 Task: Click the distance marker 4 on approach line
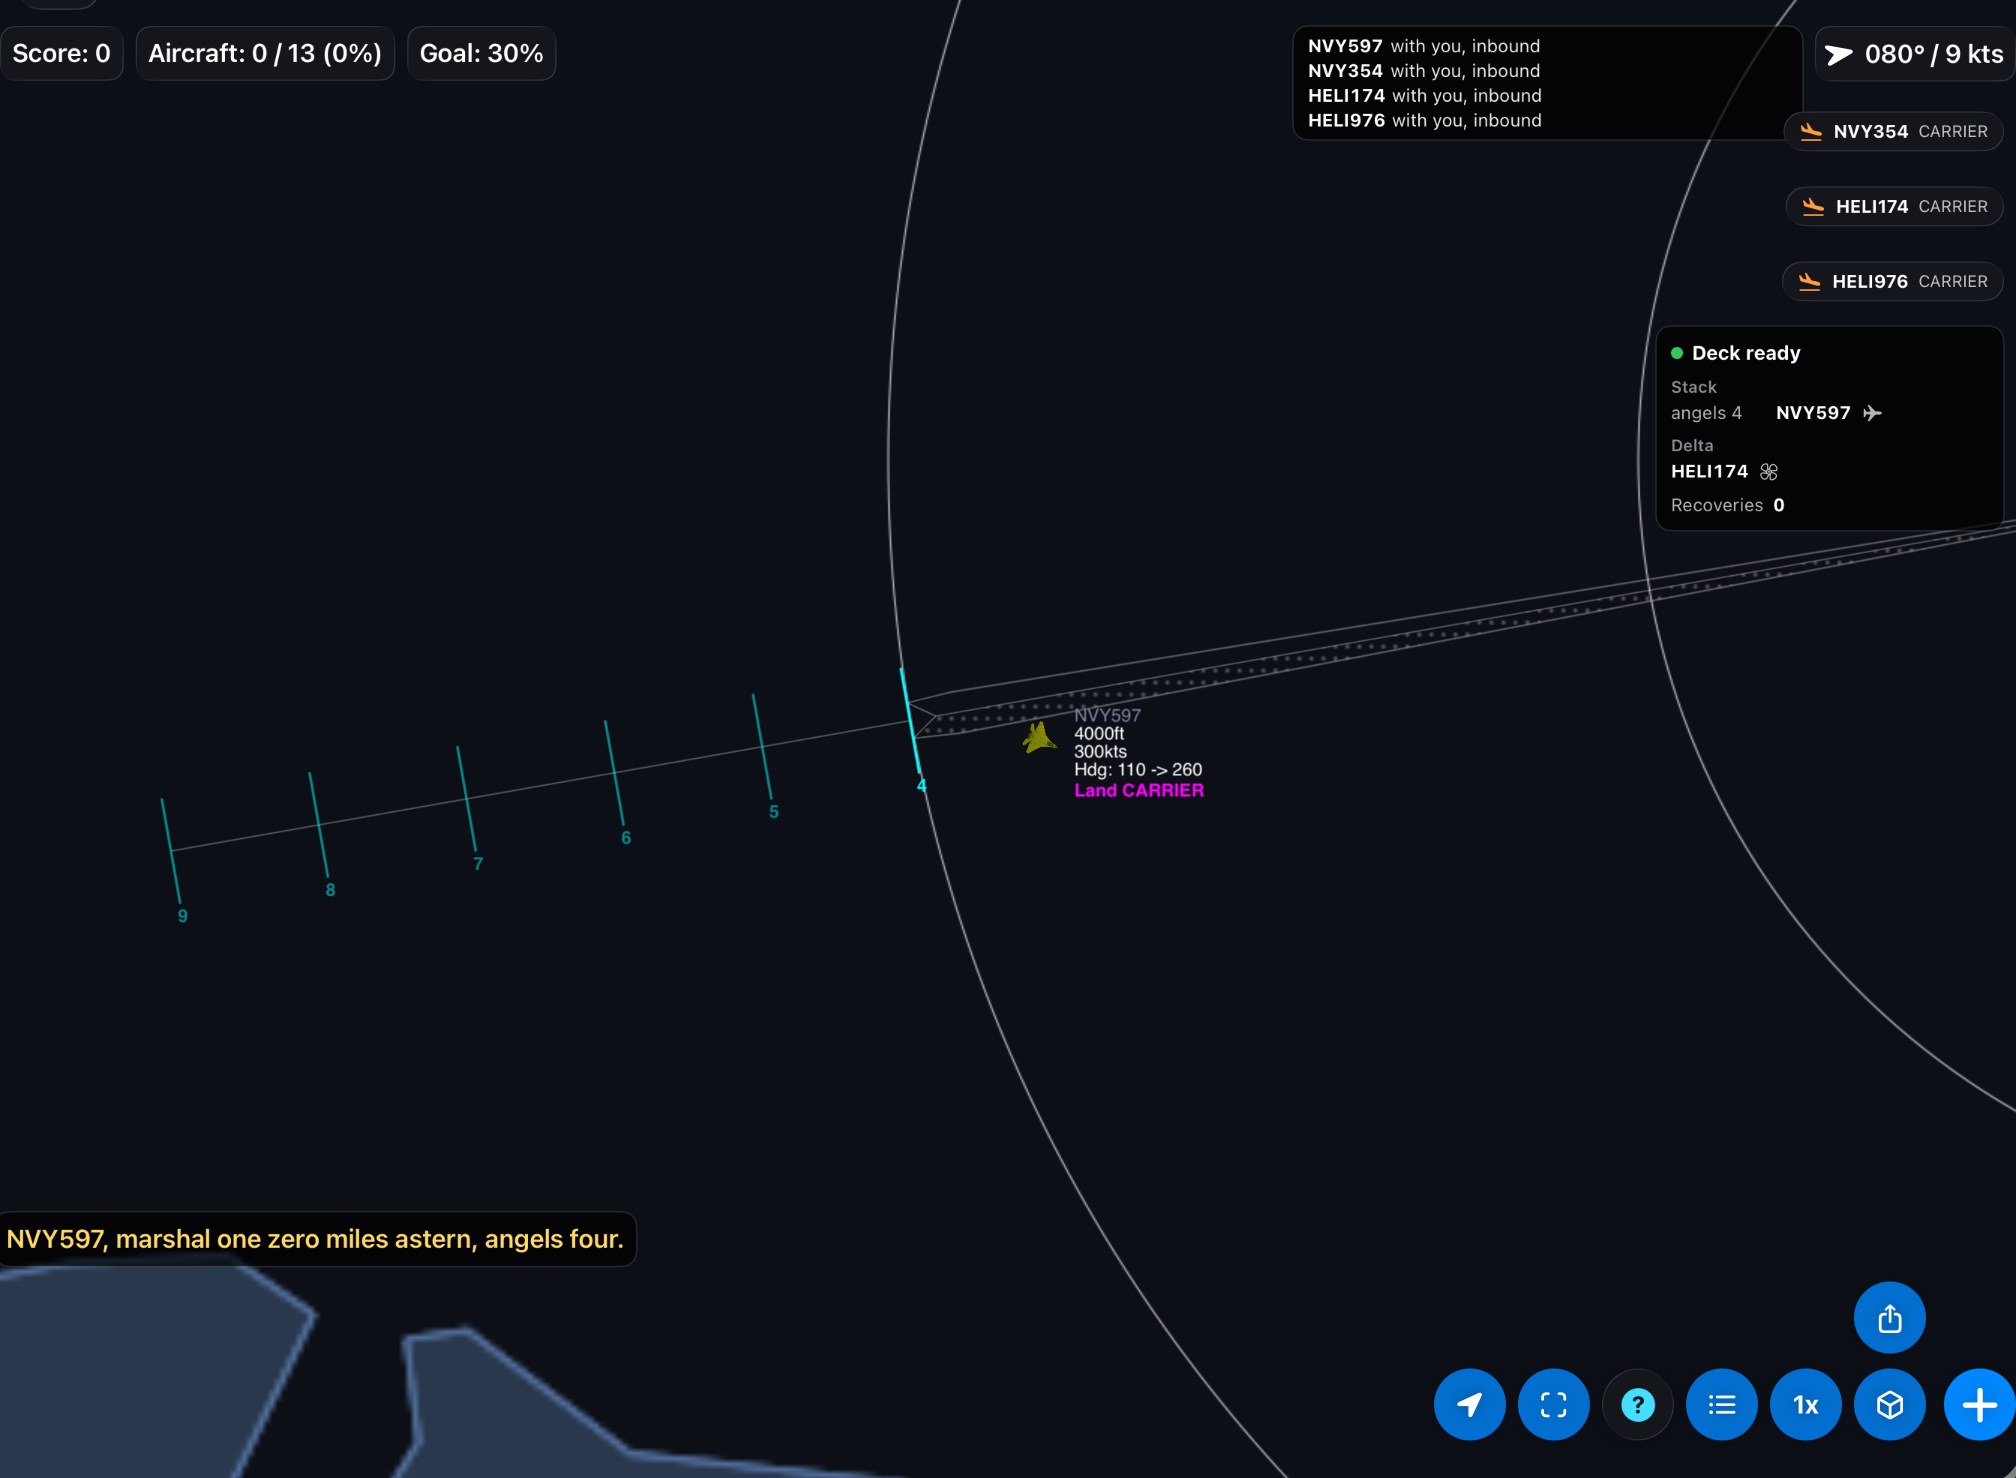tap(921, 786)
